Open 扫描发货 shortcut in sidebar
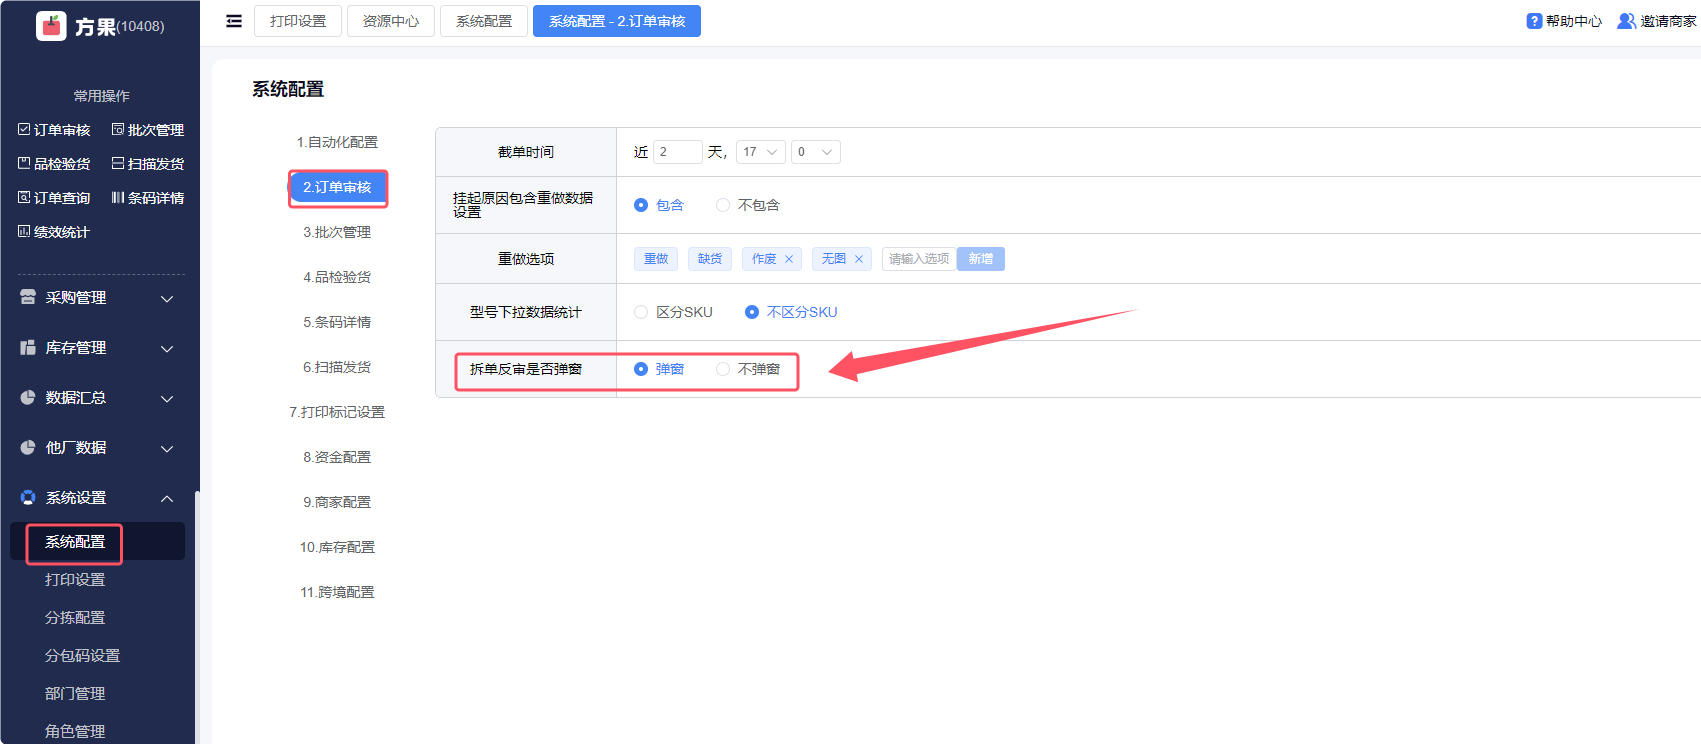 click(147, 164)
